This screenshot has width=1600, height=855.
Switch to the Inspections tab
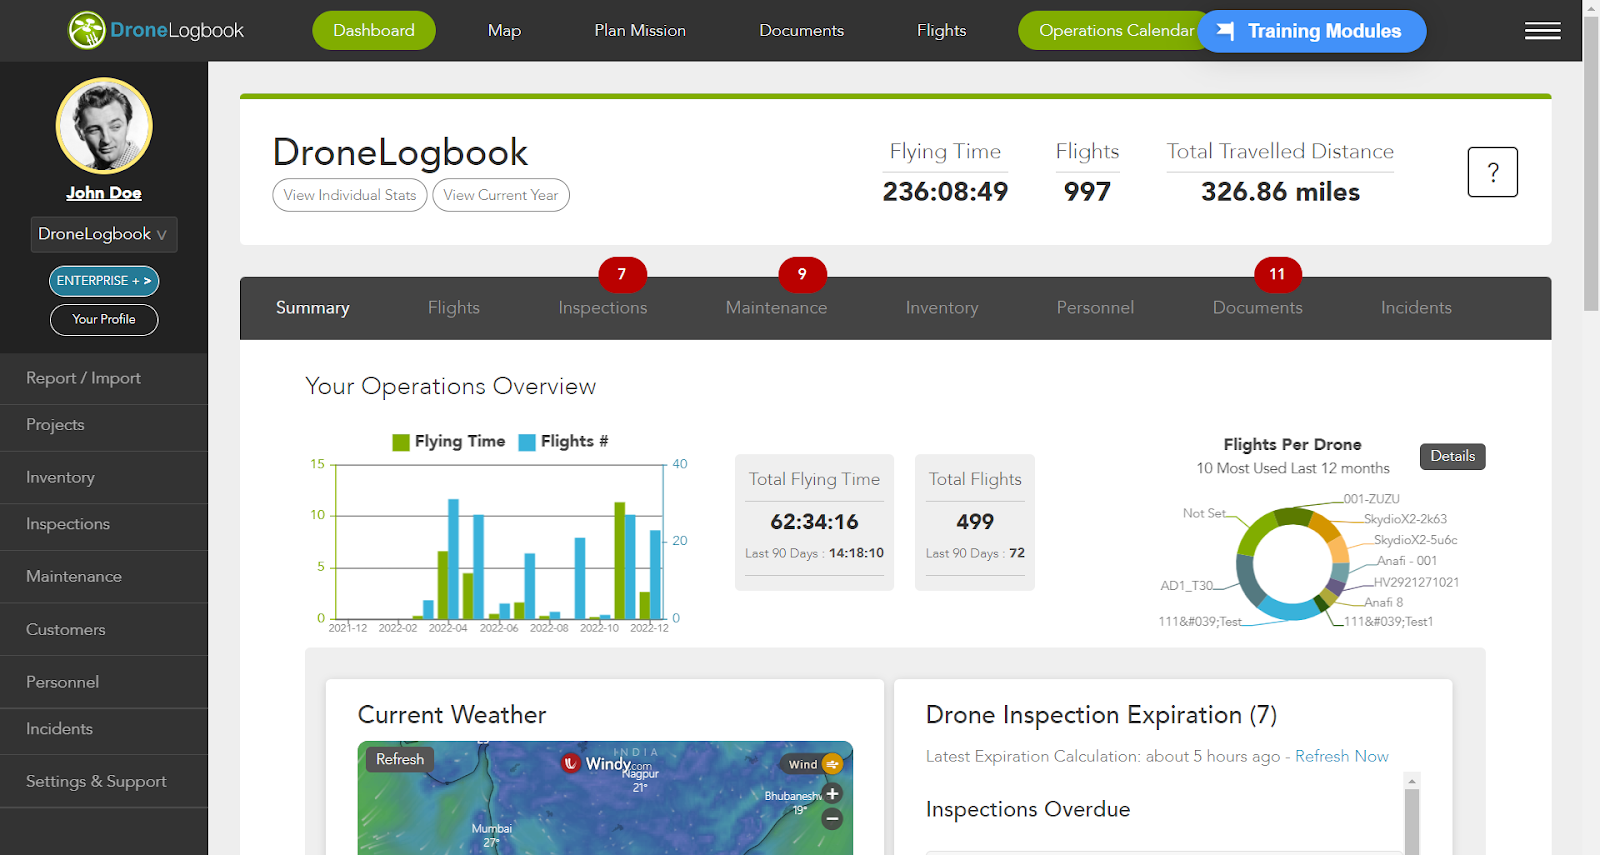pyautogui.click(x=603, y=308)
